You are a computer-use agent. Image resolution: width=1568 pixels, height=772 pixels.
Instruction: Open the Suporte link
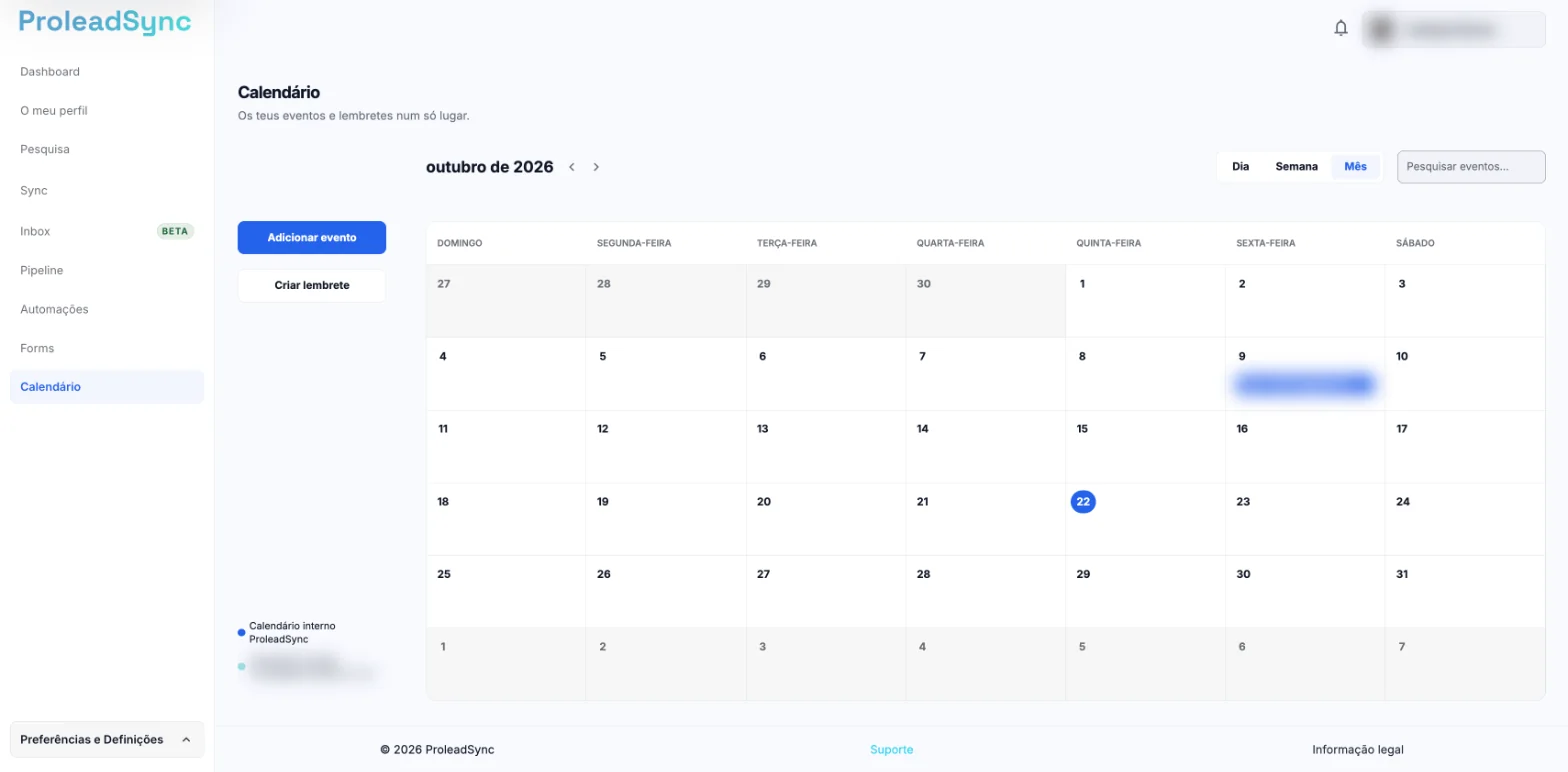click(x=891, y=750)
